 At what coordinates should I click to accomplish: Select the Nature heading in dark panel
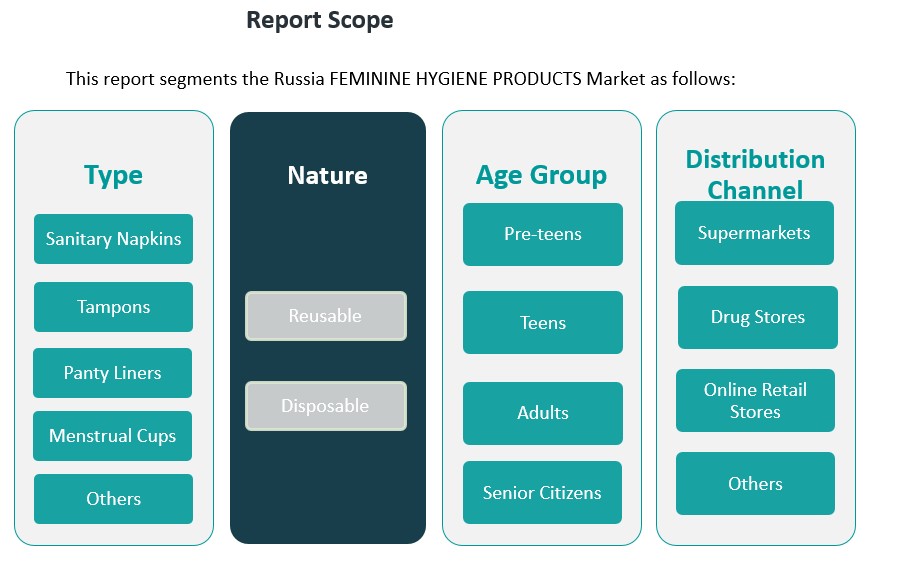pos(327,176)
